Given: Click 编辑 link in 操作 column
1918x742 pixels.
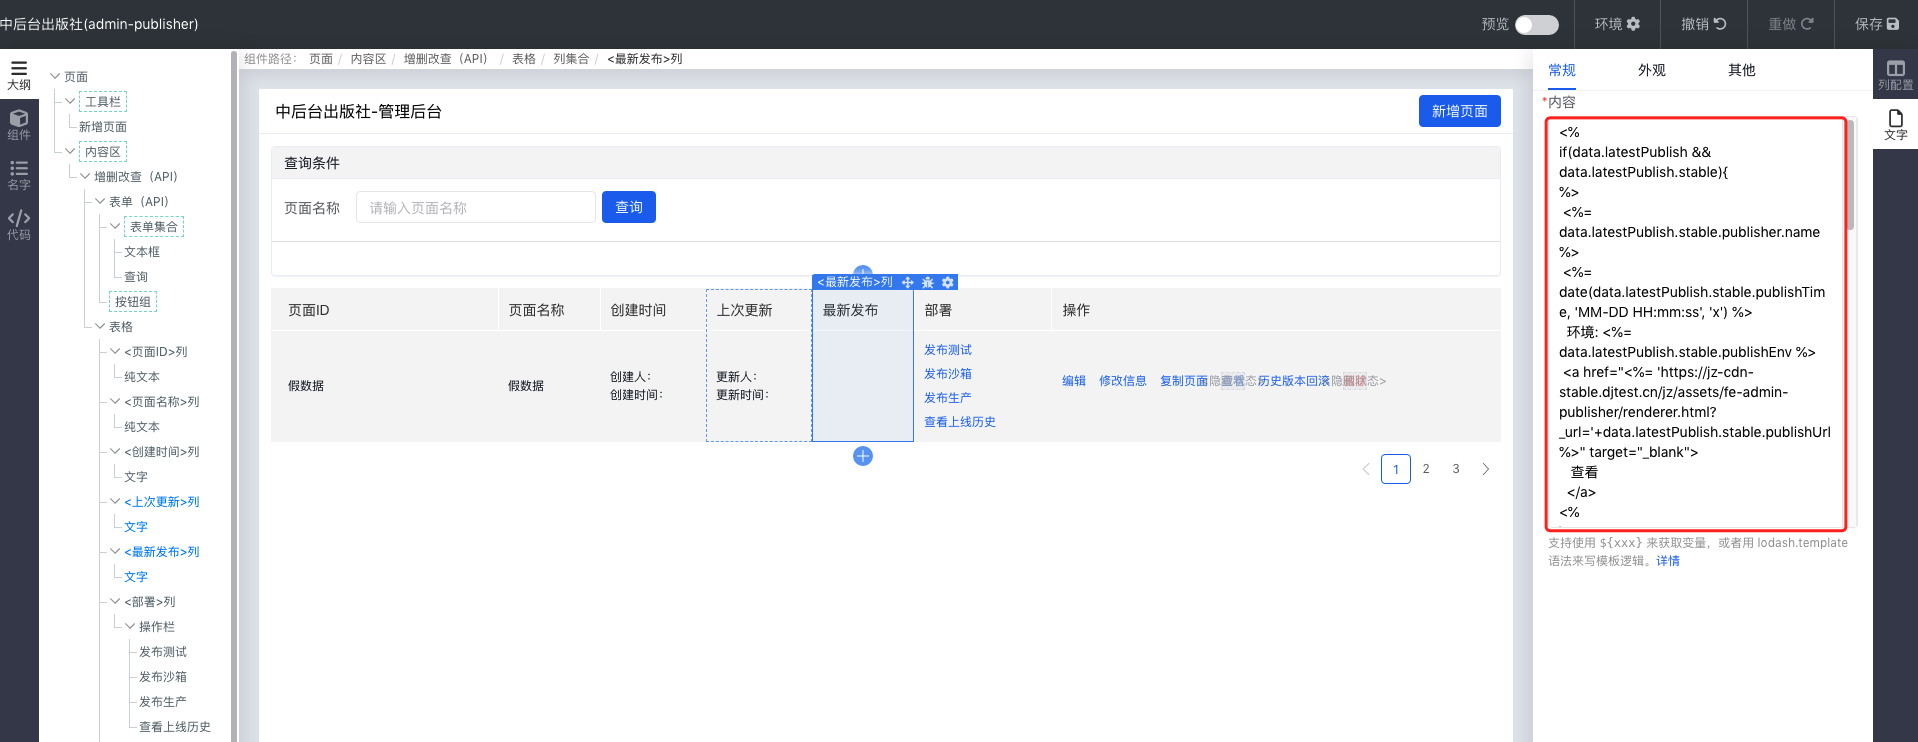Looking at the screenshot, I should click(1074, 381).
